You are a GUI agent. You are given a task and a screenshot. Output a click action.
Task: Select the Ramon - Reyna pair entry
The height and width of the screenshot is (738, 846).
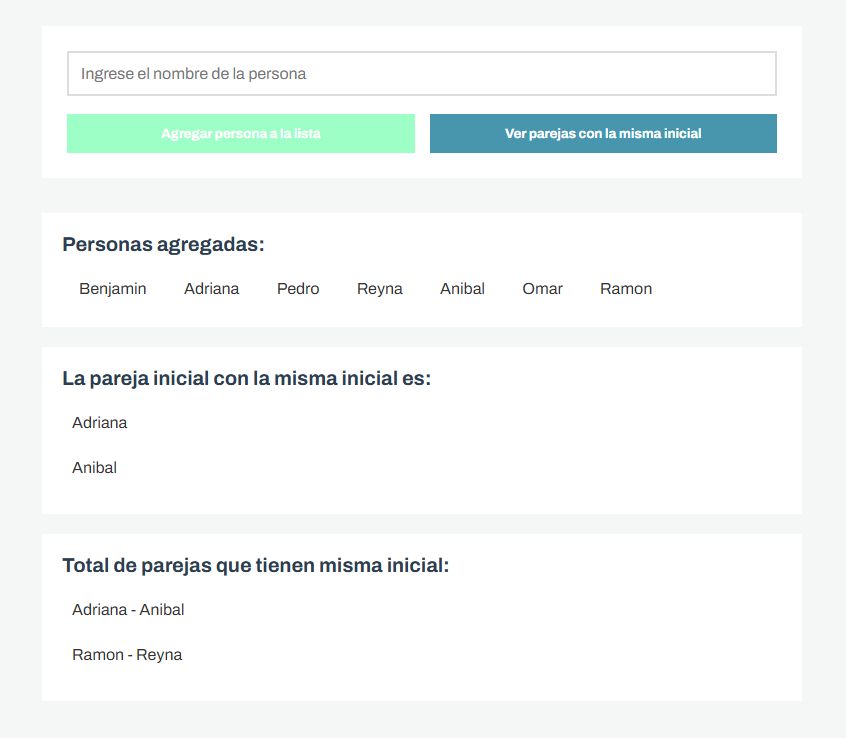(x=127, y=654)
